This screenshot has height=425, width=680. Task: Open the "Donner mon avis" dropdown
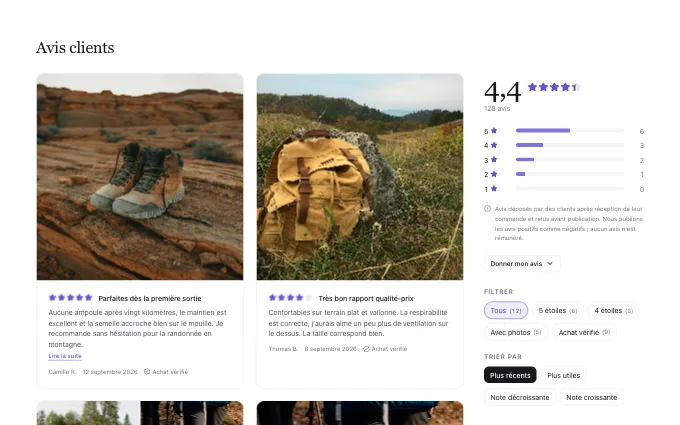pyautogui.click(x=522, y=264)
